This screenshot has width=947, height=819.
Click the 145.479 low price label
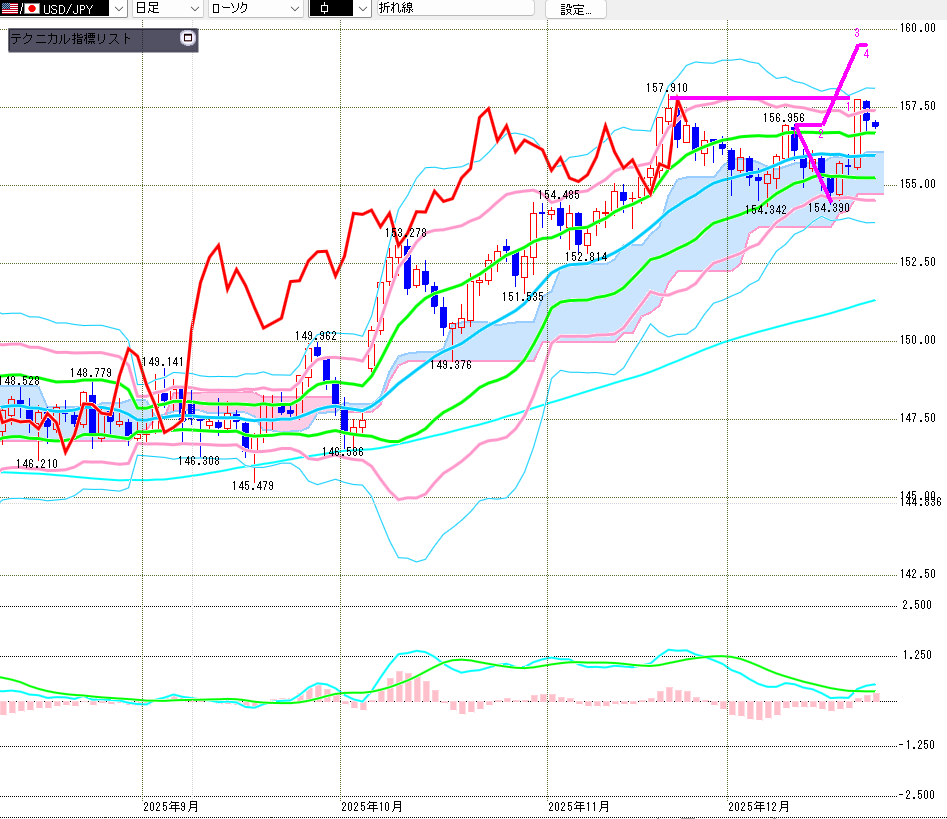pos(252,486)
